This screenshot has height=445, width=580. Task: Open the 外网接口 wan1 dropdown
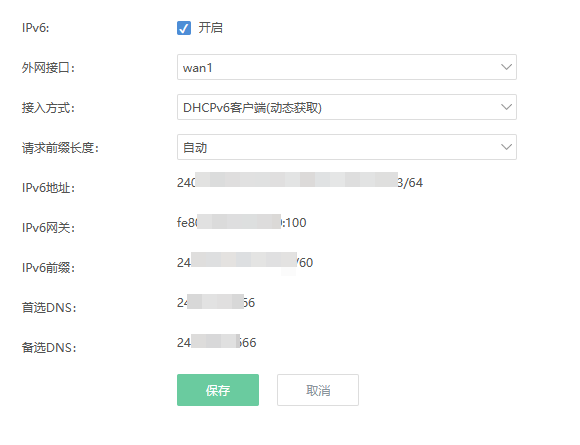click(347, 67)
